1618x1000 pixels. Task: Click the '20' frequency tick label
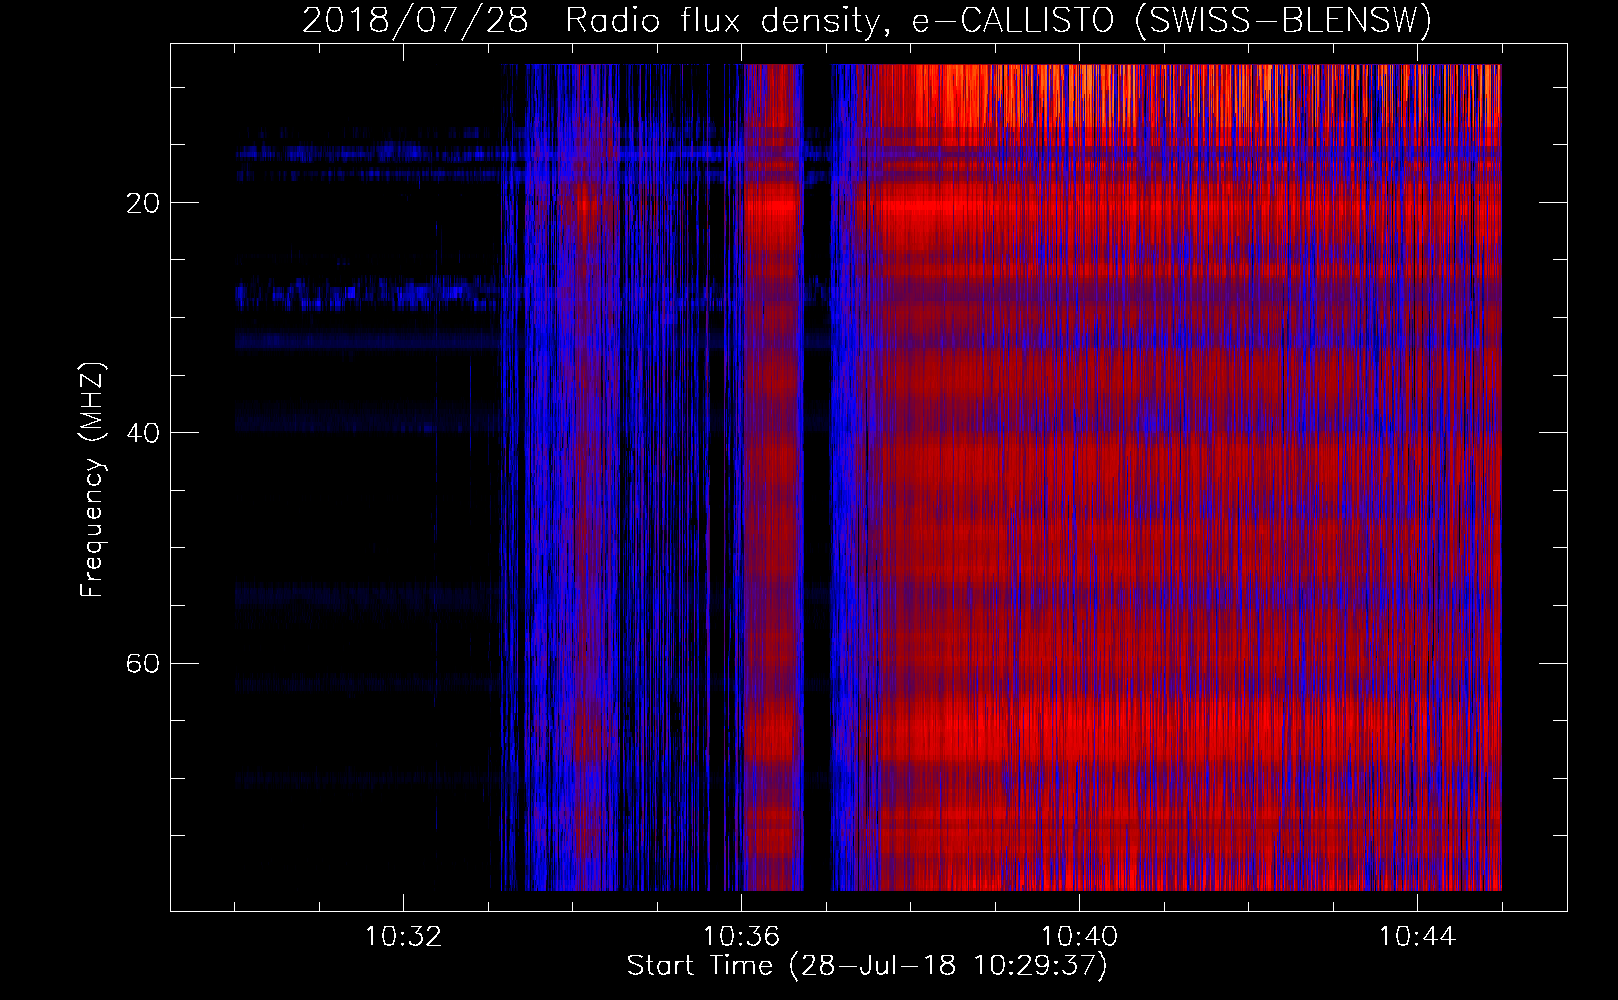point(143,203)
